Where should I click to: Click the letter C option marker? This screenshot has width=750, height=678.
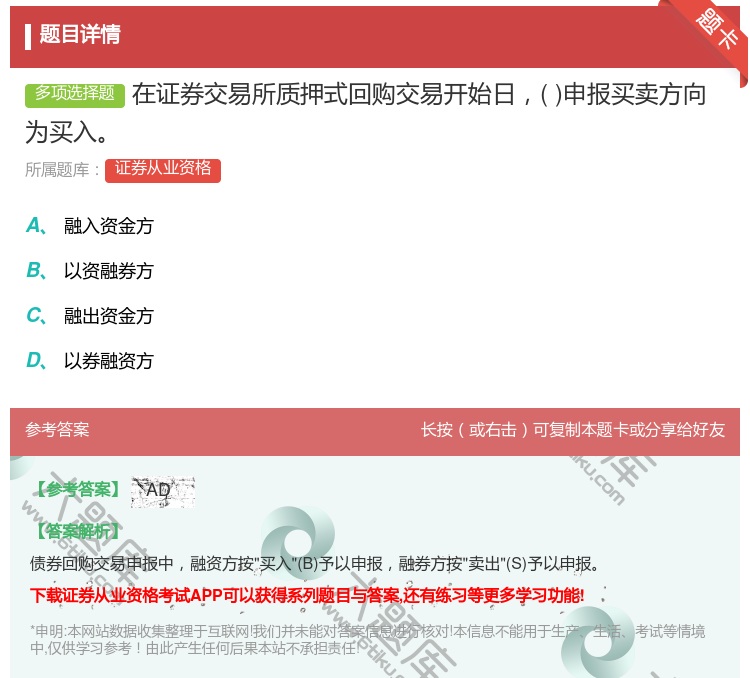35,316
